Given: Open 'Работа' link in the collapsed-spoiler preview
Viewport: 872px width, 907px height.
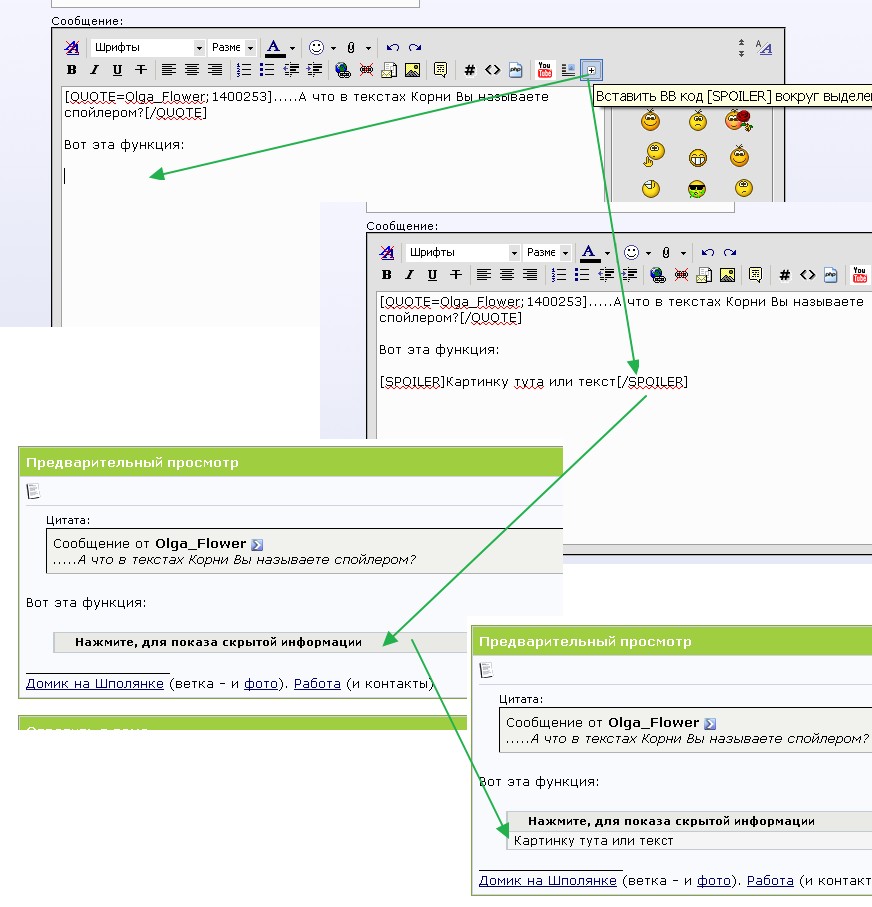Looking at the screenshot, I should pyautogui.click(x=317, y=683).
